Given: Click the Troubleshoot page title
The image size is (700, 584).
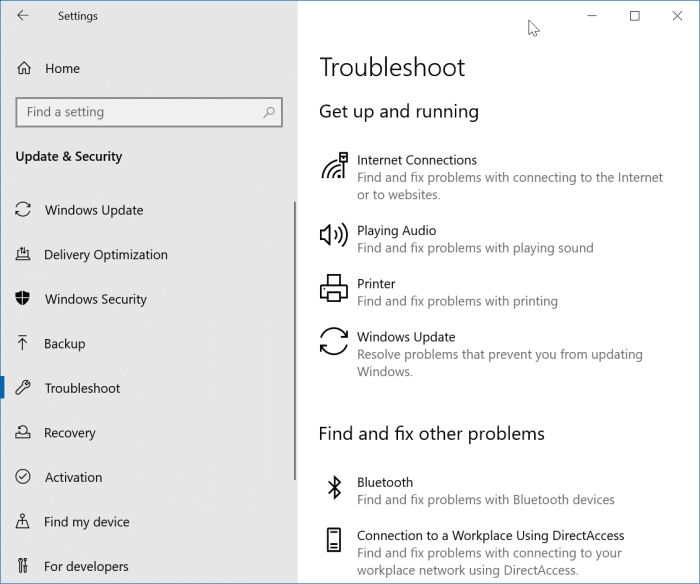Looking at the screenshot, I should coord(392,67).
